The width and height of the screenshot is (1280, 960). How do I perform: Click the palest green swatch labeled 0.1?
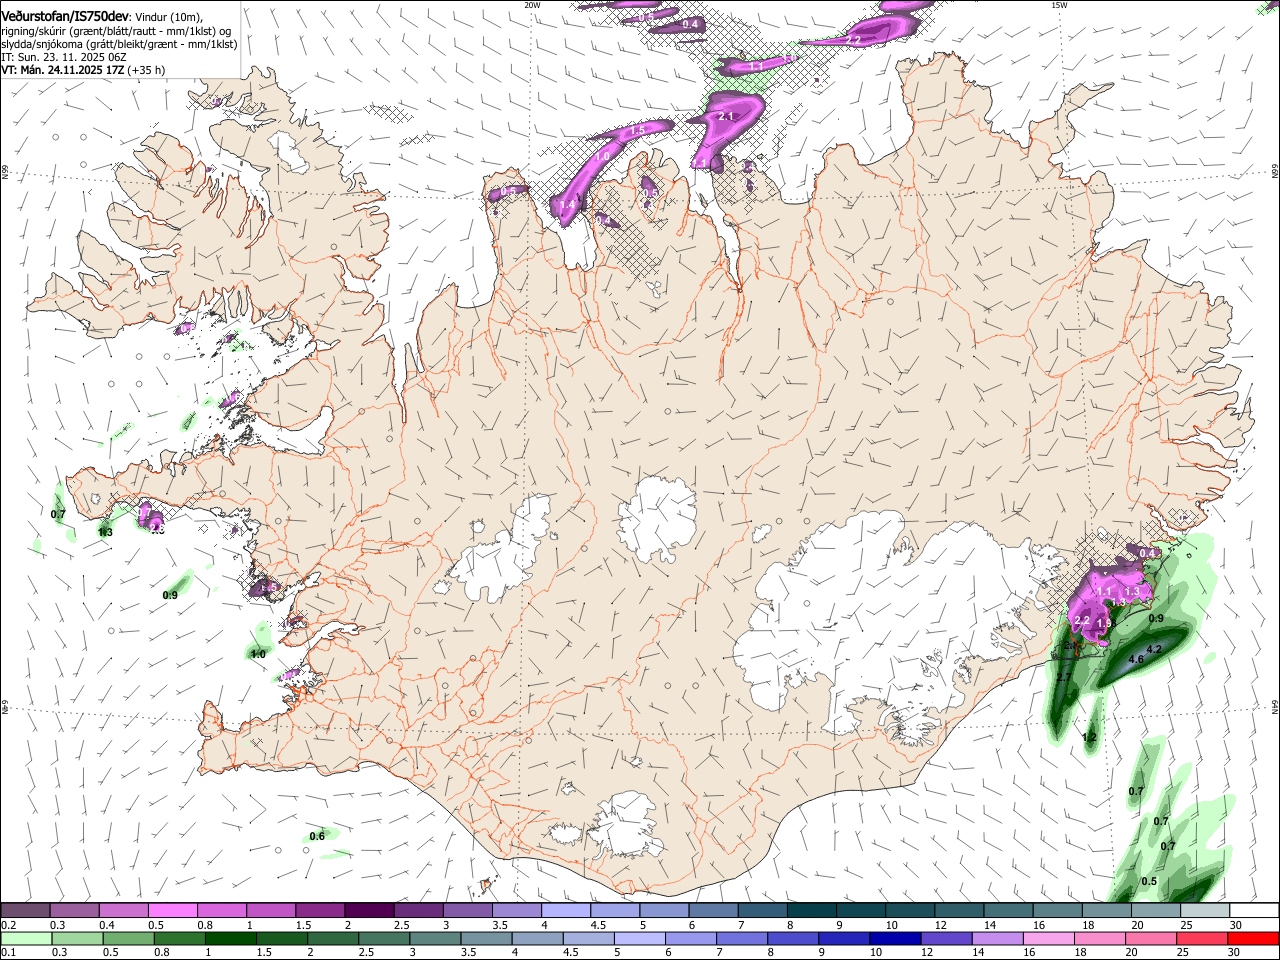(25, 939)
